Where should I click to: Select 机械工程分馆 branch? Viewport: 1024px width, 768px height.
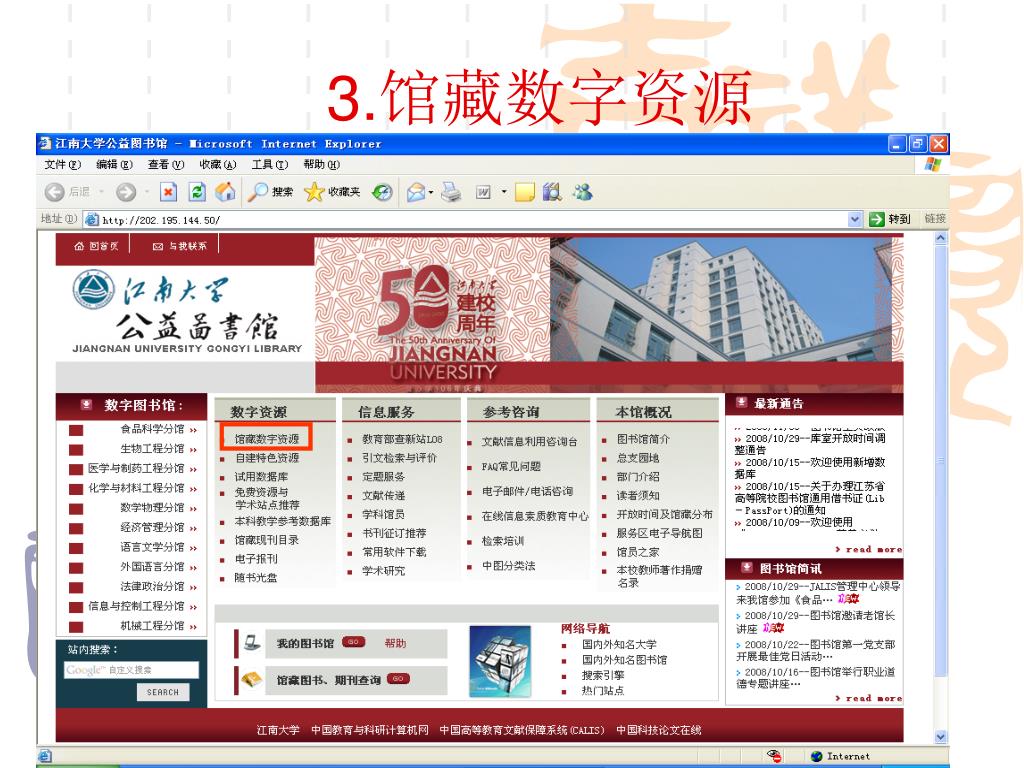(x=152, y=626)
